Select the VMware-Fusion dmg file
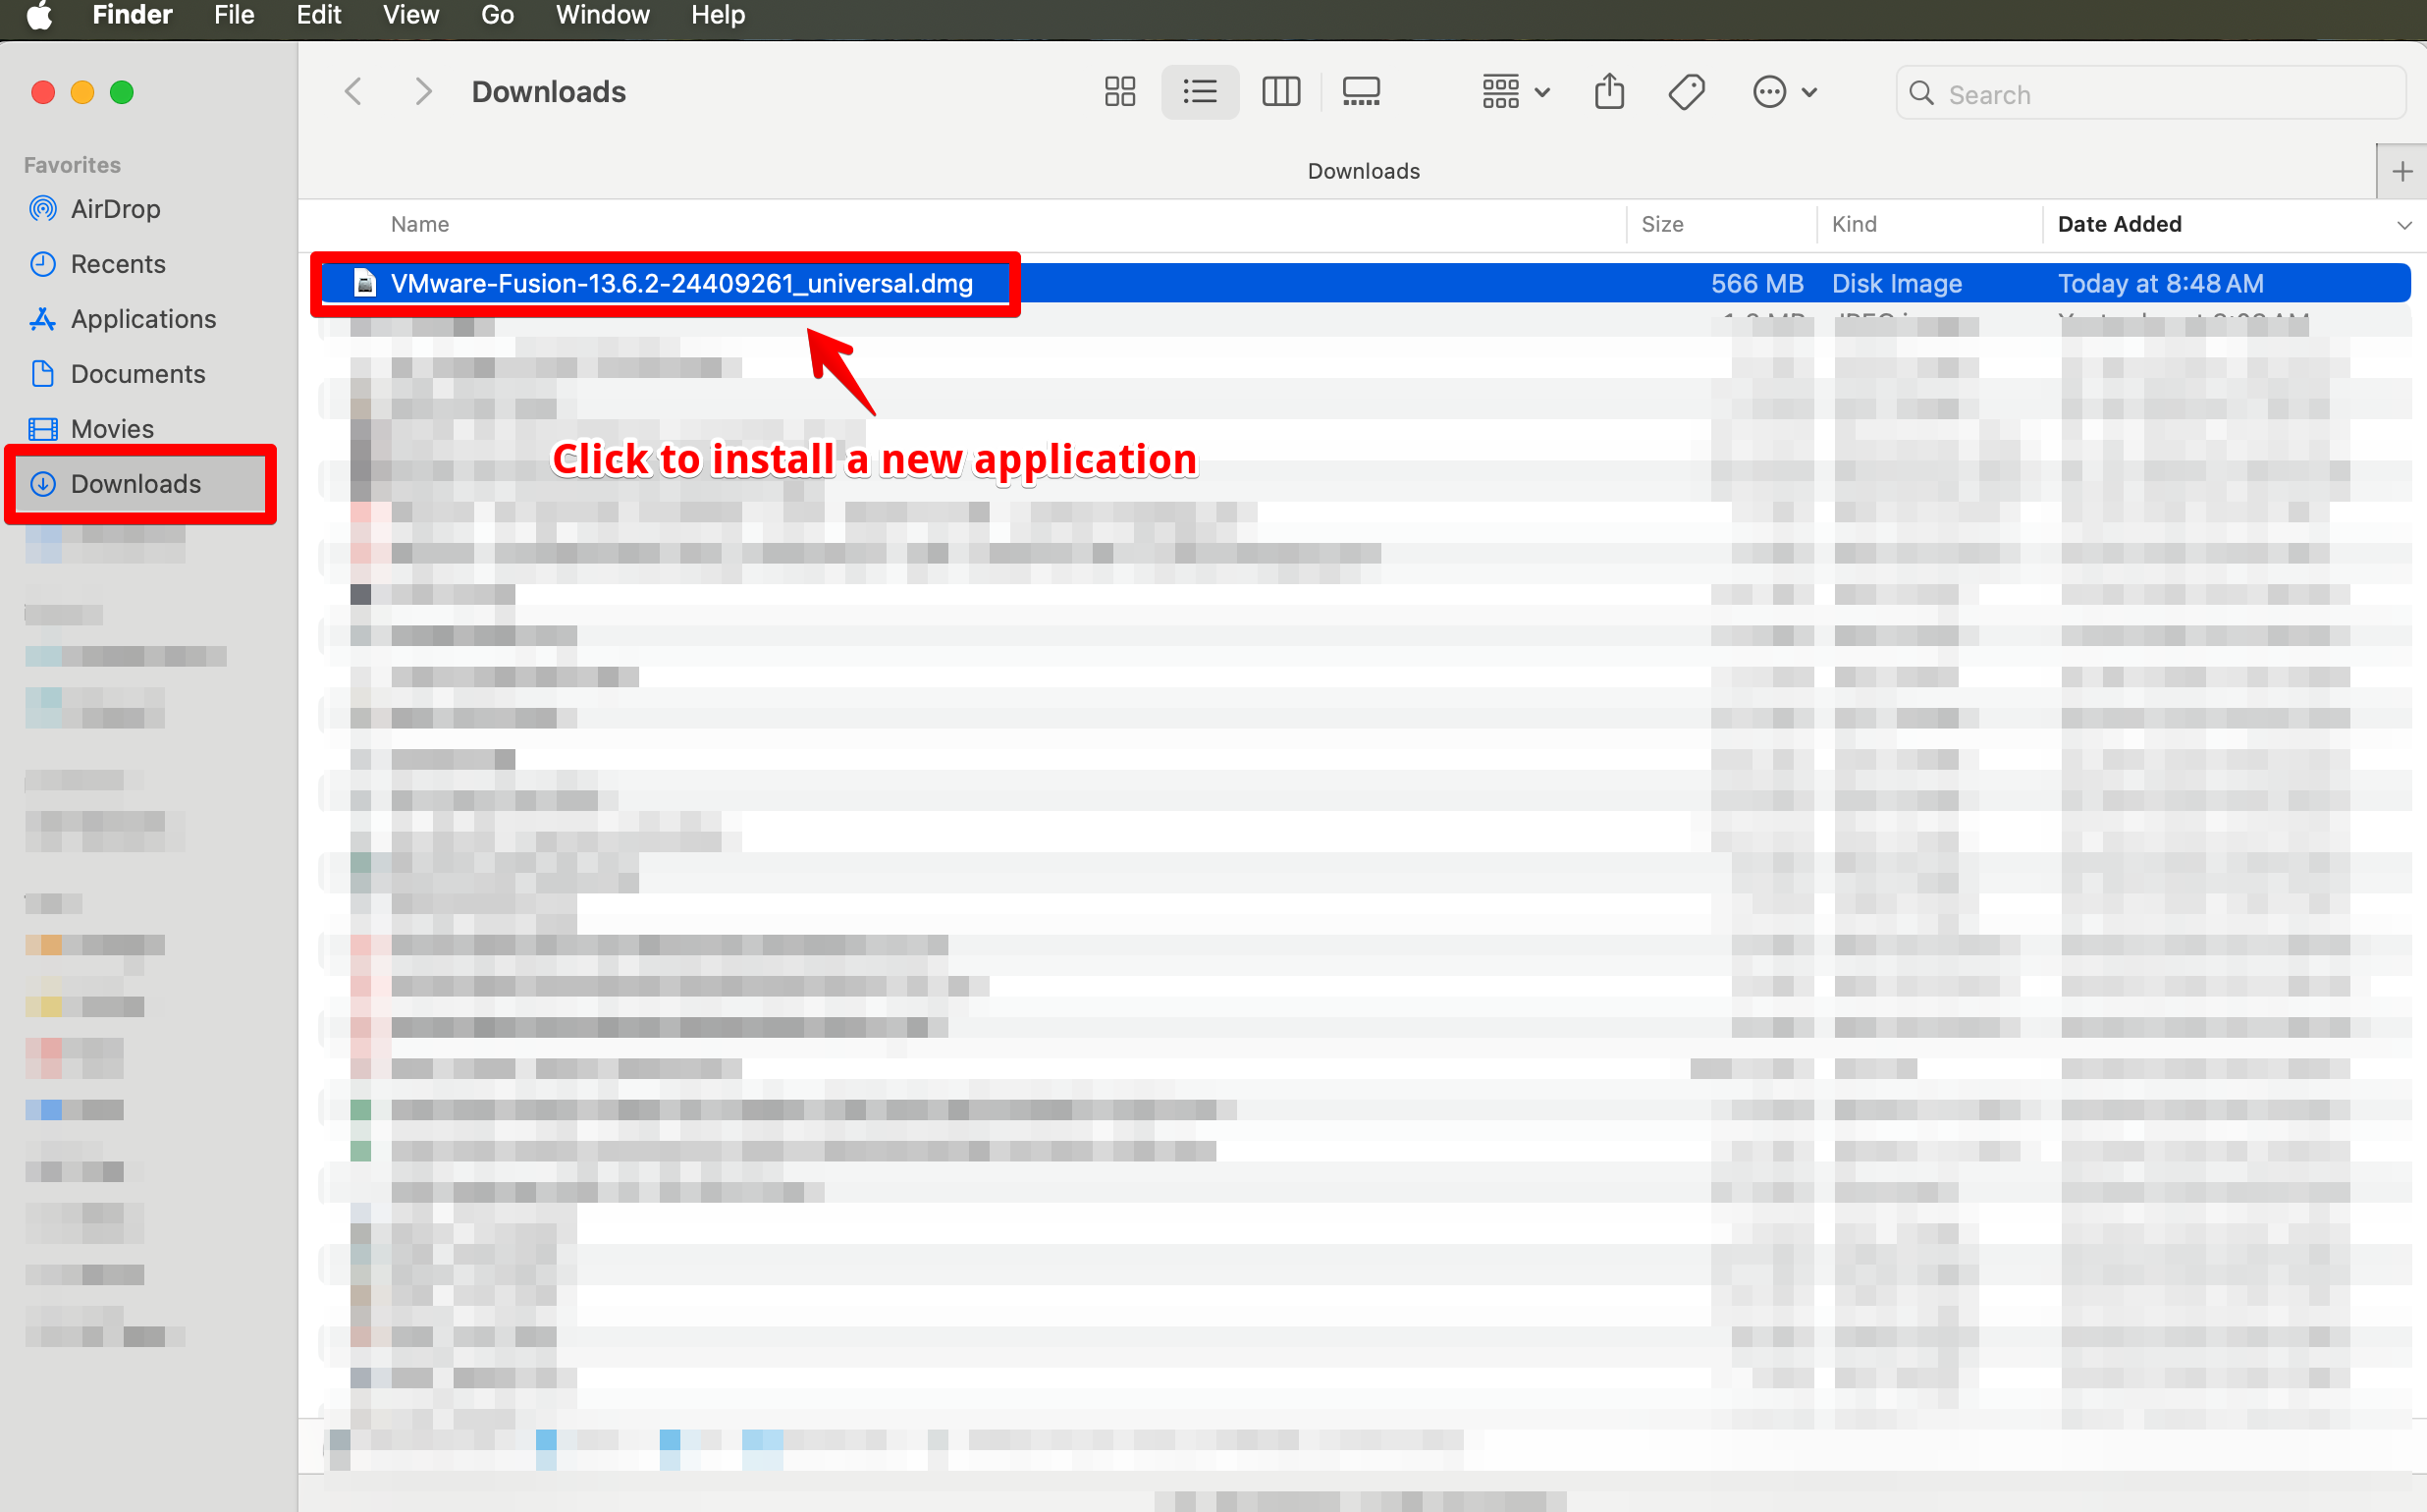2427x1512 pixels. pos(681,284)
